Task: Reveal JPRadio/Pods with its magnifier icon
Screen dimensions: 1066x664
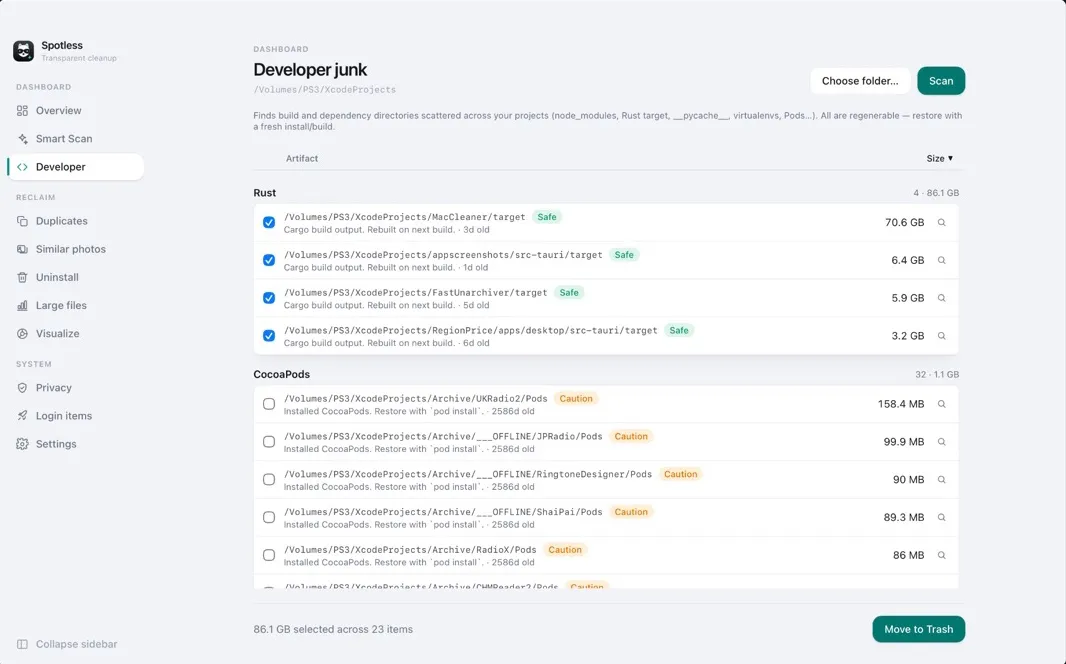Action: click(x=942, y=442)
